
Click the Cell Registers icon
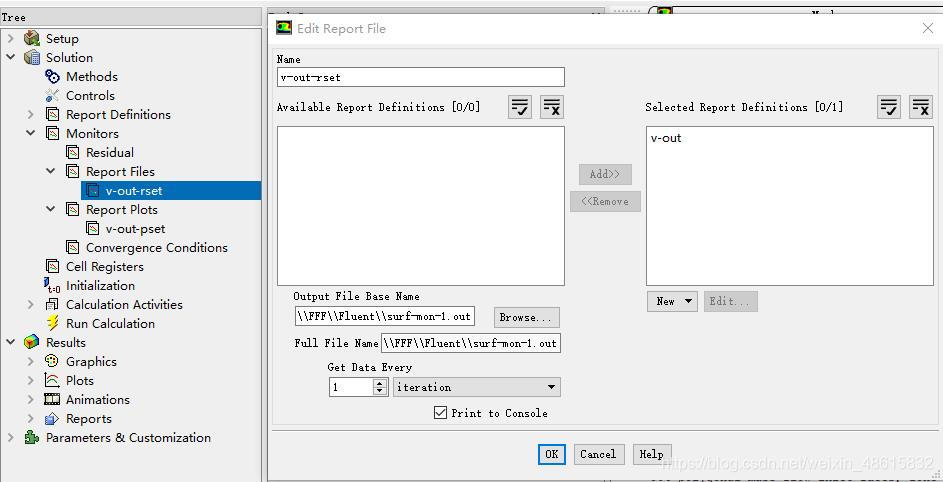53,267
